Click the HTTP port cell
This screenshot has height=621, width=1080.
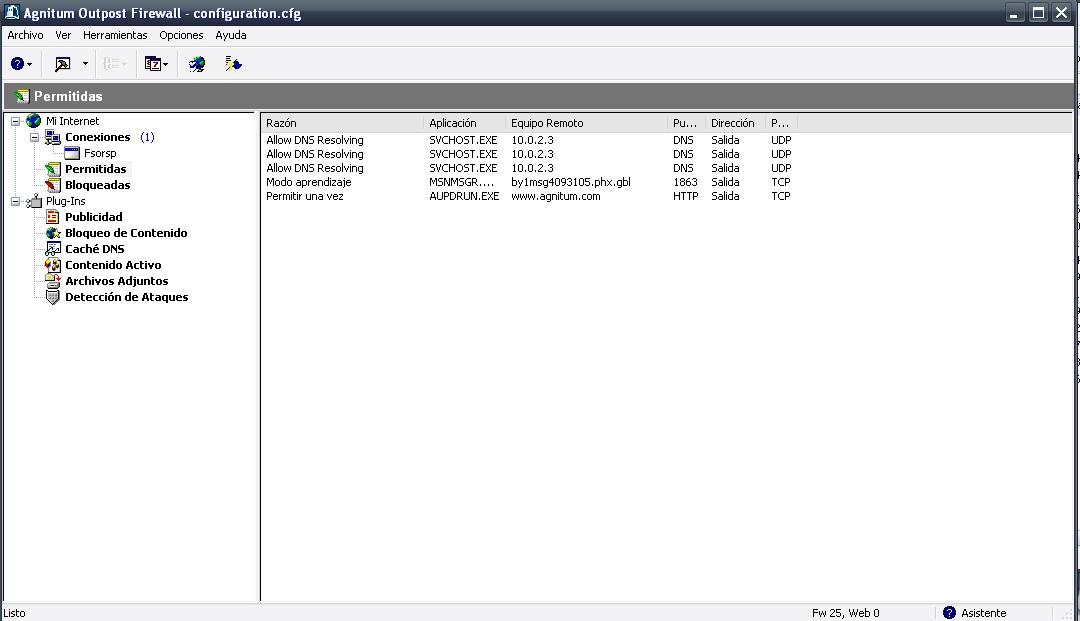686,196
